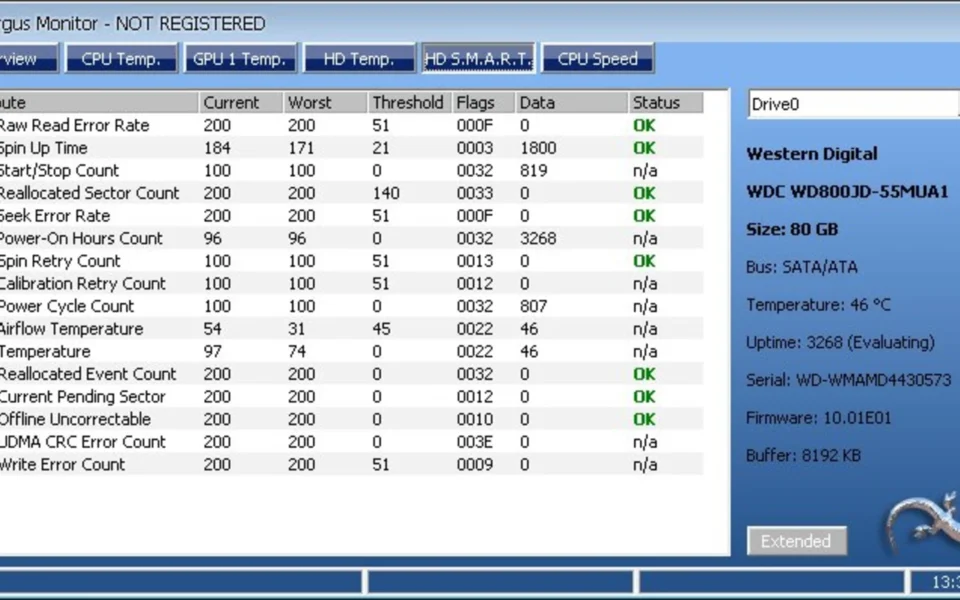Open the Drive0 drive selector dropdown
Viewport: 960px width, 600px height.
(853, 104)
